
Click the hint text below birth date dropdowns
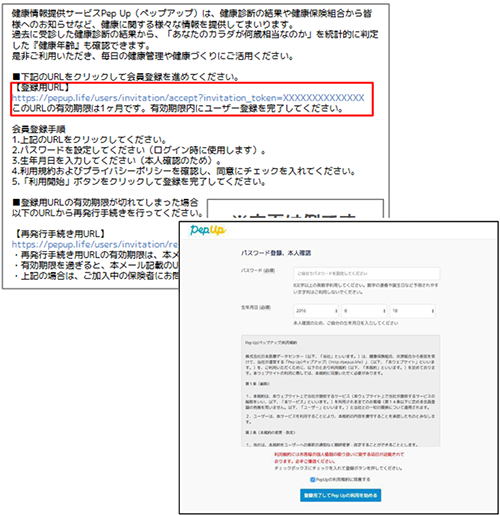click(346, 323)
